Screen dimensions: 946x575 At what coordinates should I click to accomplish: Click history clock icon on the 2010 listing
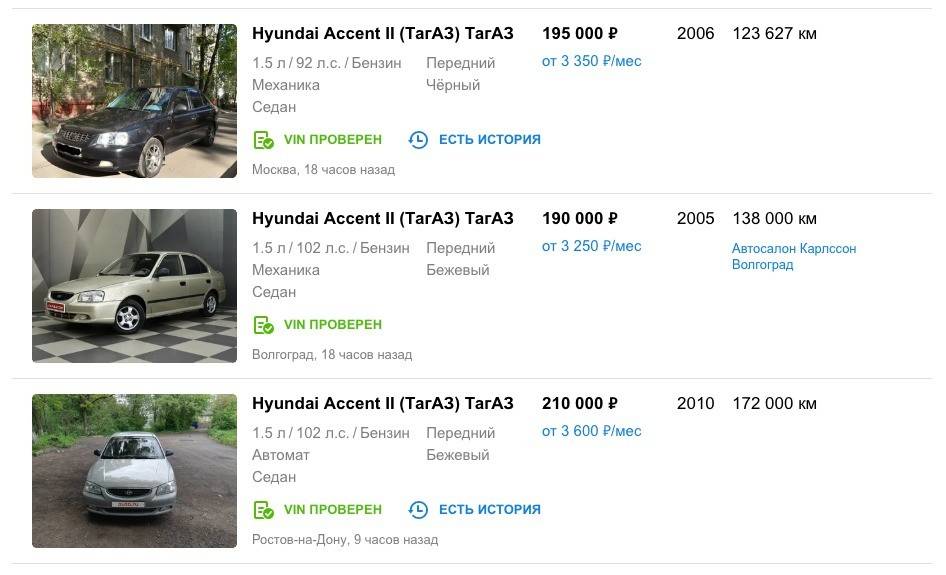pos(418,510)
